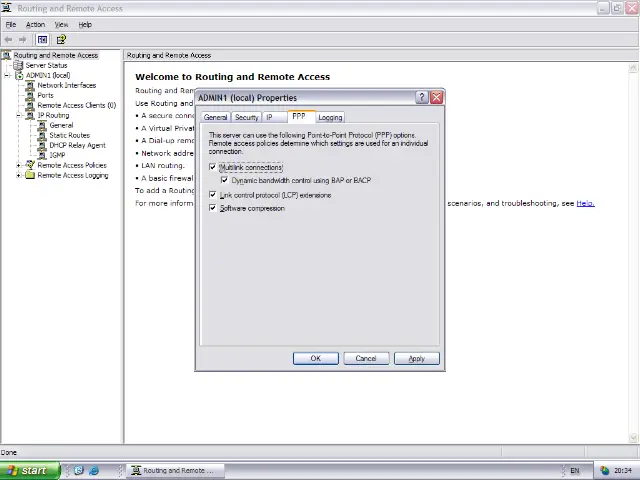640x480 pixels.
Task: Click the Network Interfaces icon
Action: tap(30, 85)
